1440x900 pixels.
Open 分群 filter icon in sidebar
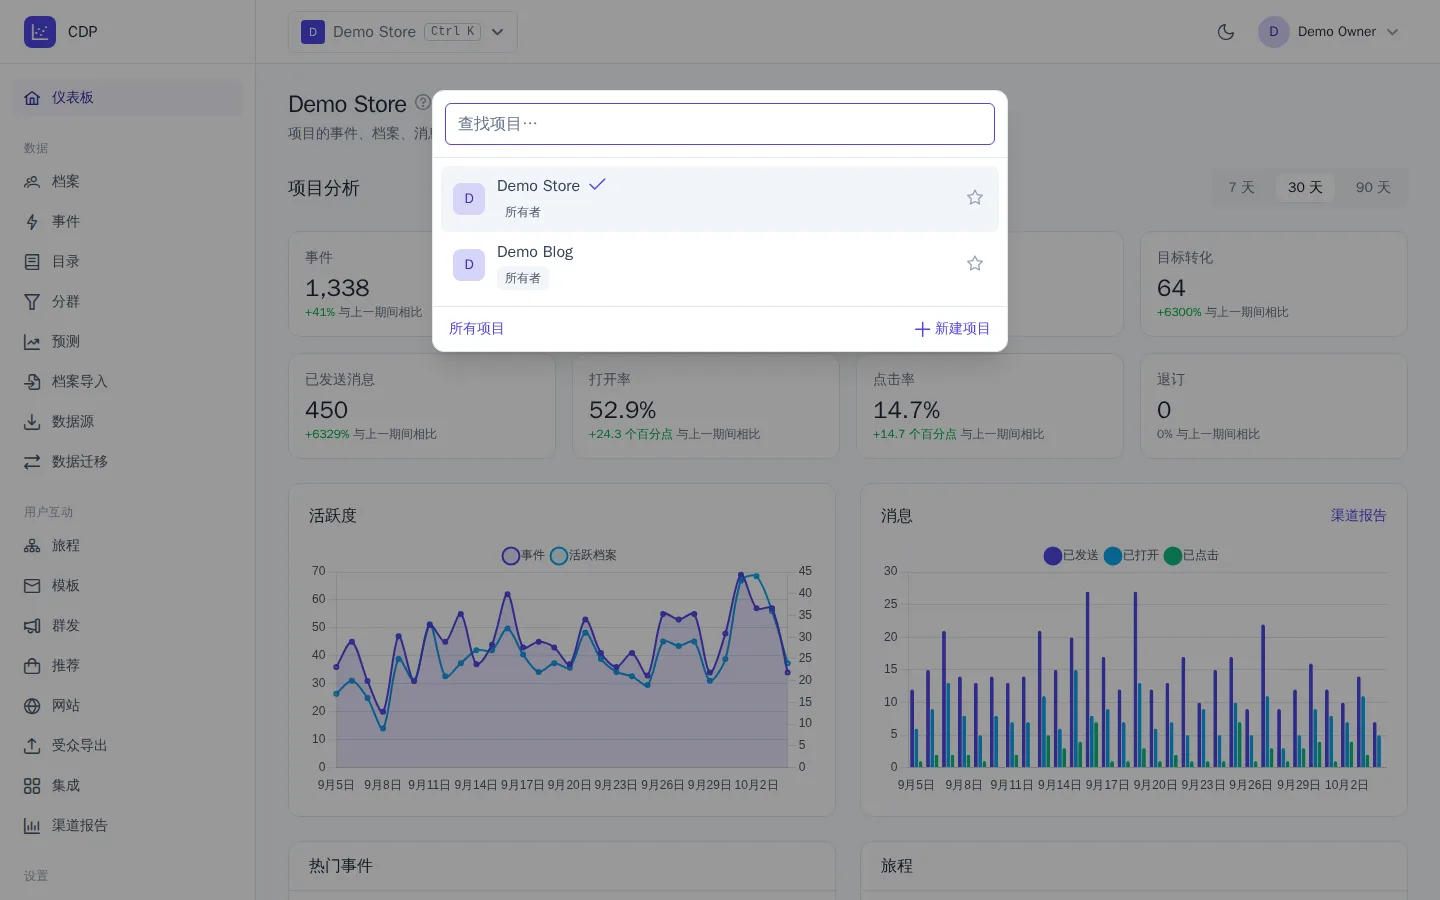[x=32, y=302]
